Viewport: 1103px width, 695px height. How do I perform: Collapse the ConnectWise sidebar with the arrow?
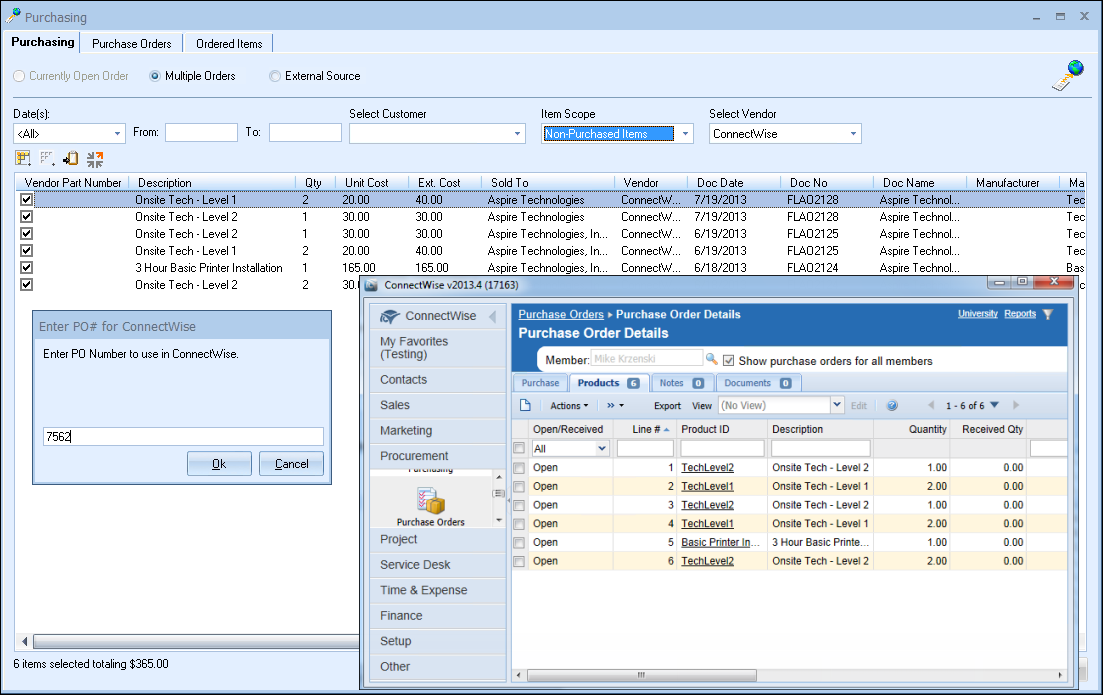(492, 317)
